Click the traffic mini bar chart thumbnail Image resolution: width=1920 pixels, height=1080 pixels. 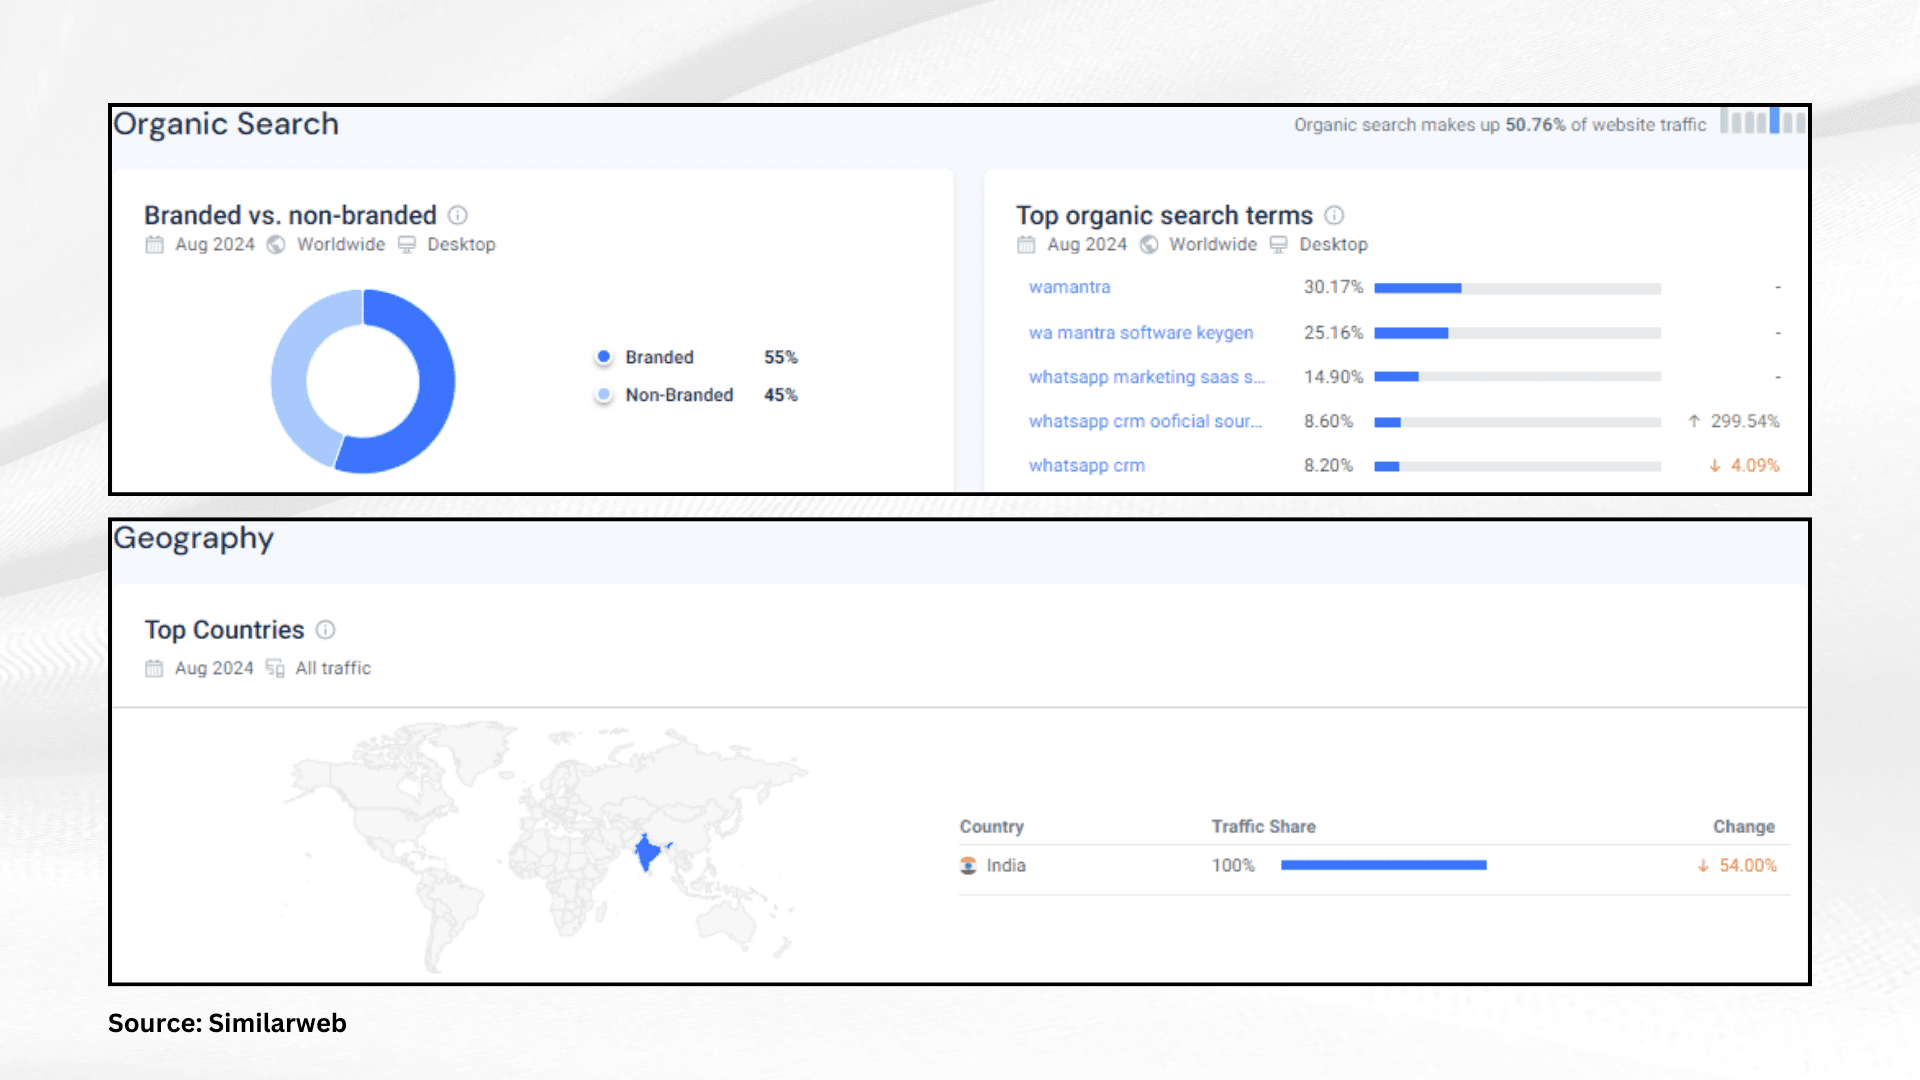click(1762, 122)
